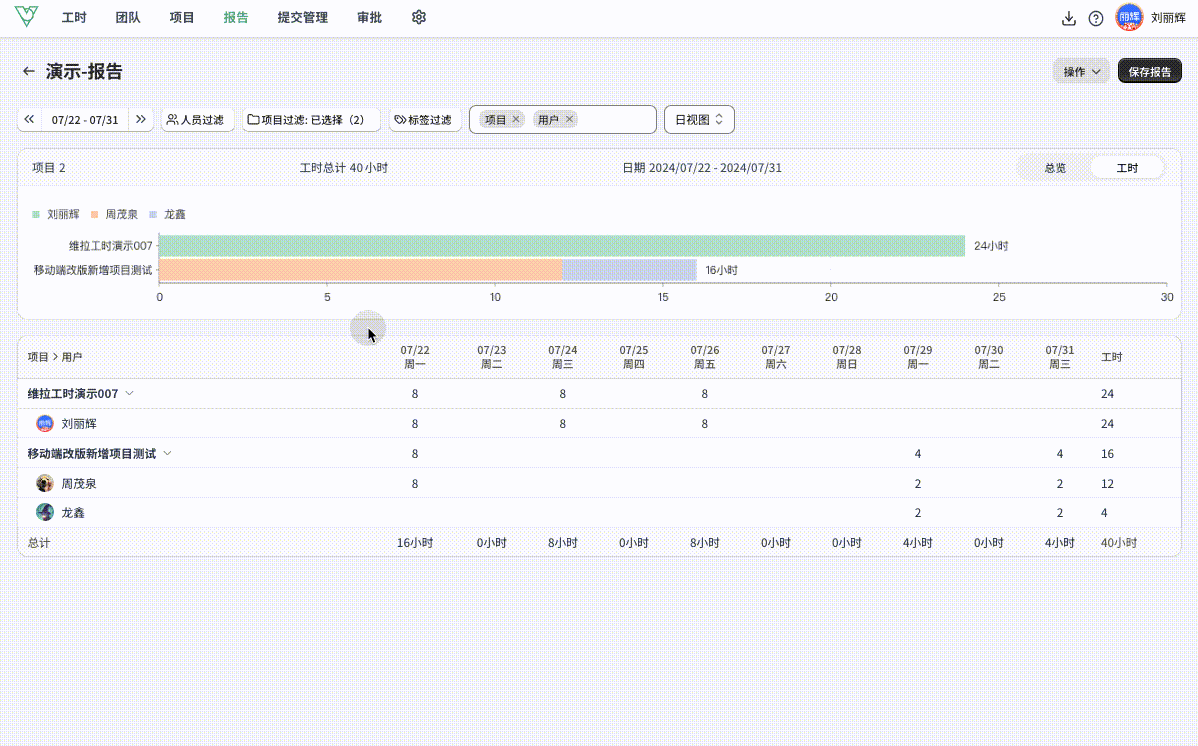This screenshot has width=1198, height=746.
Task: Click 维拉工时演示007 chart axis label
Action: (x=111, y=245)
